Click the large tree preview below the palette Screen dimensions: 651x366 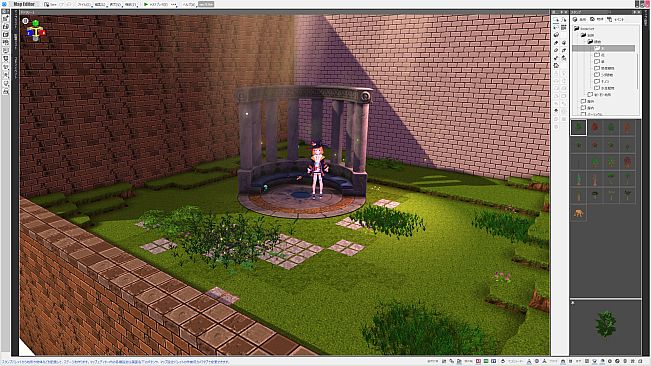pos(606,324)
